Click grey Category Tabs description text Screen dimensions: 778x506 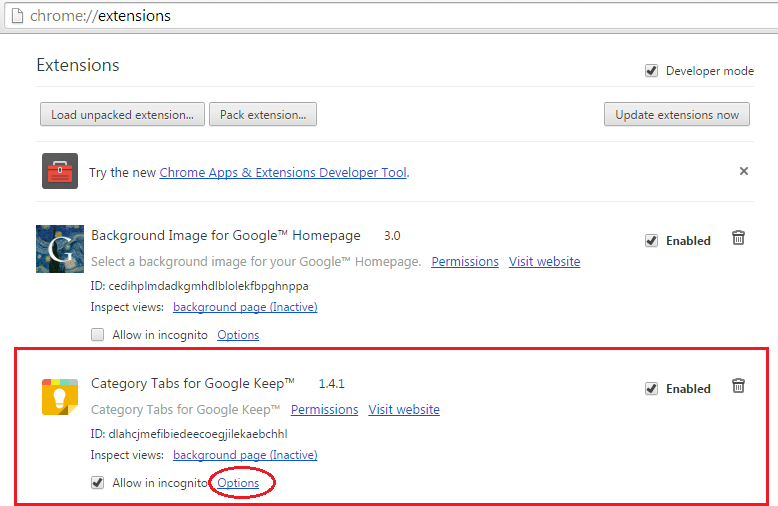pos(186,409)
